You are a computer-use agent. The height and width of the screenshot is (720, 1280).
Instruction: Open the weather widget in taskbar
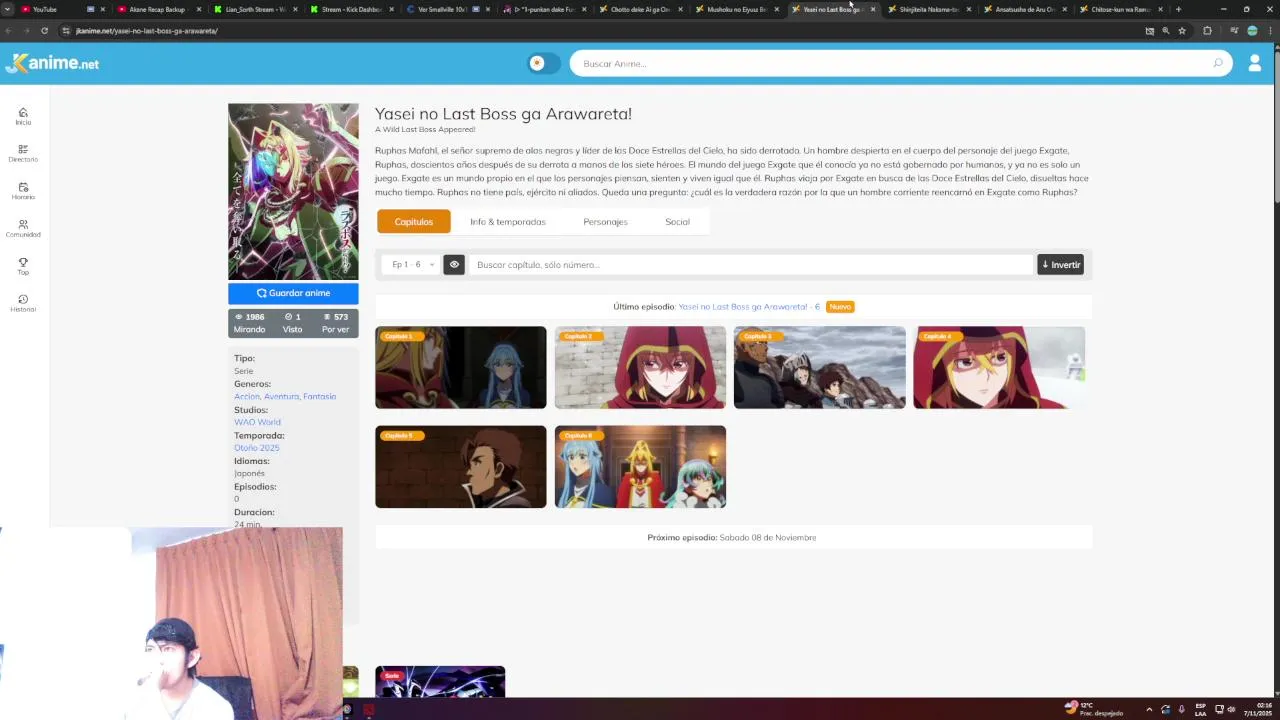(1094, 709)
